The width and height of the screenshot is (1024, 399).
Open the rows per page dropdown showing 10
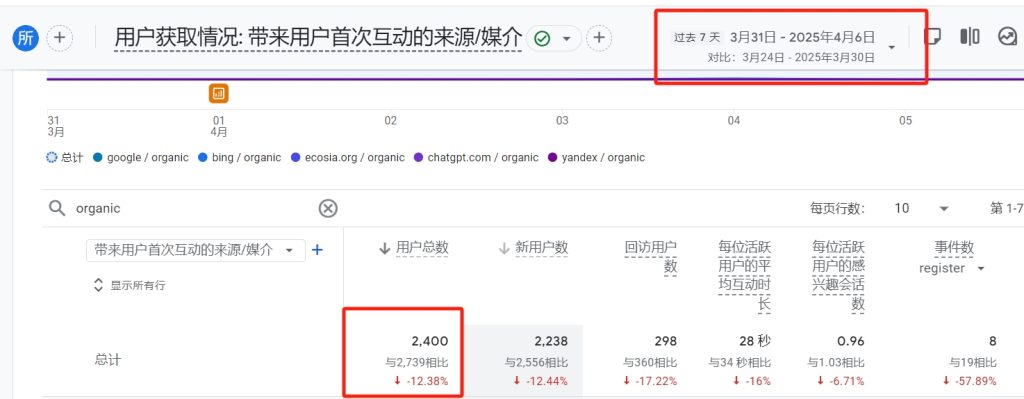[x=921, y=208]
